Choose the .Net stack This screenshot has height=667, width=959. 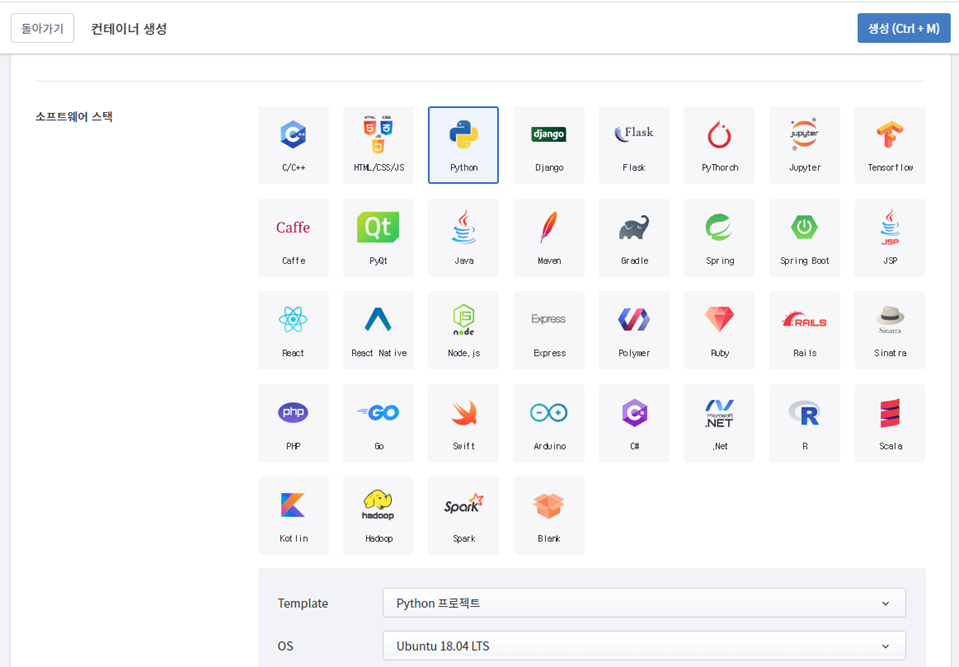(719, 423)
